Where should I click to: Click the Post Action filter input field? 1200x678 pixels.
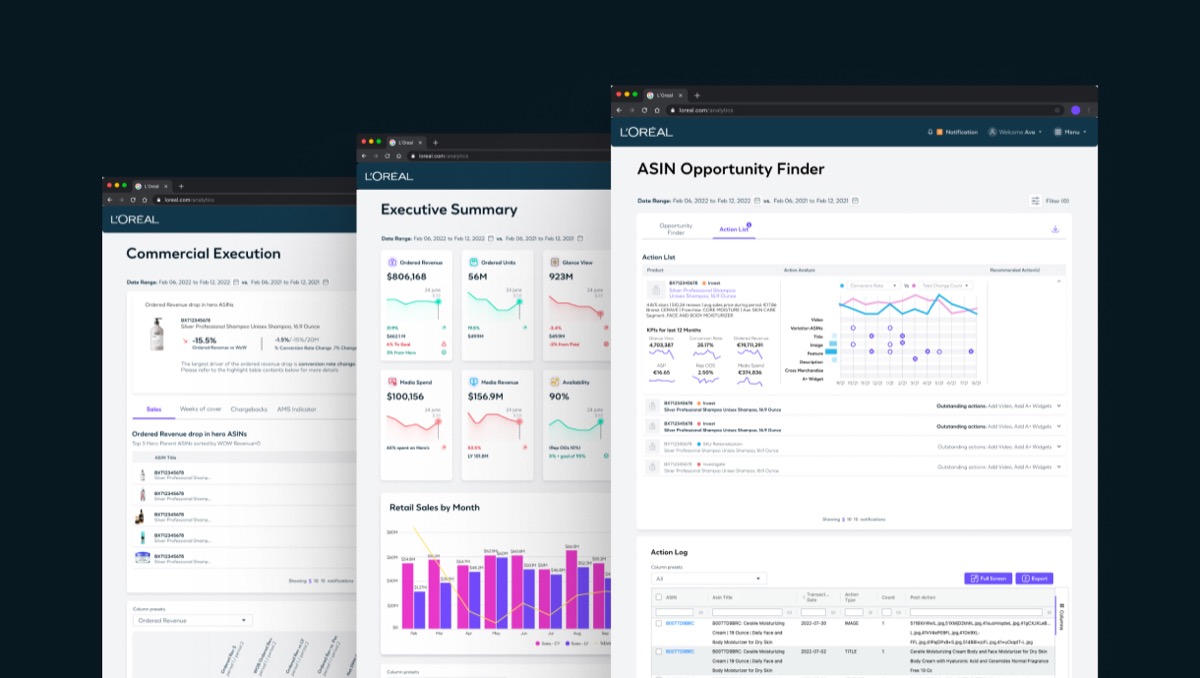976,612
